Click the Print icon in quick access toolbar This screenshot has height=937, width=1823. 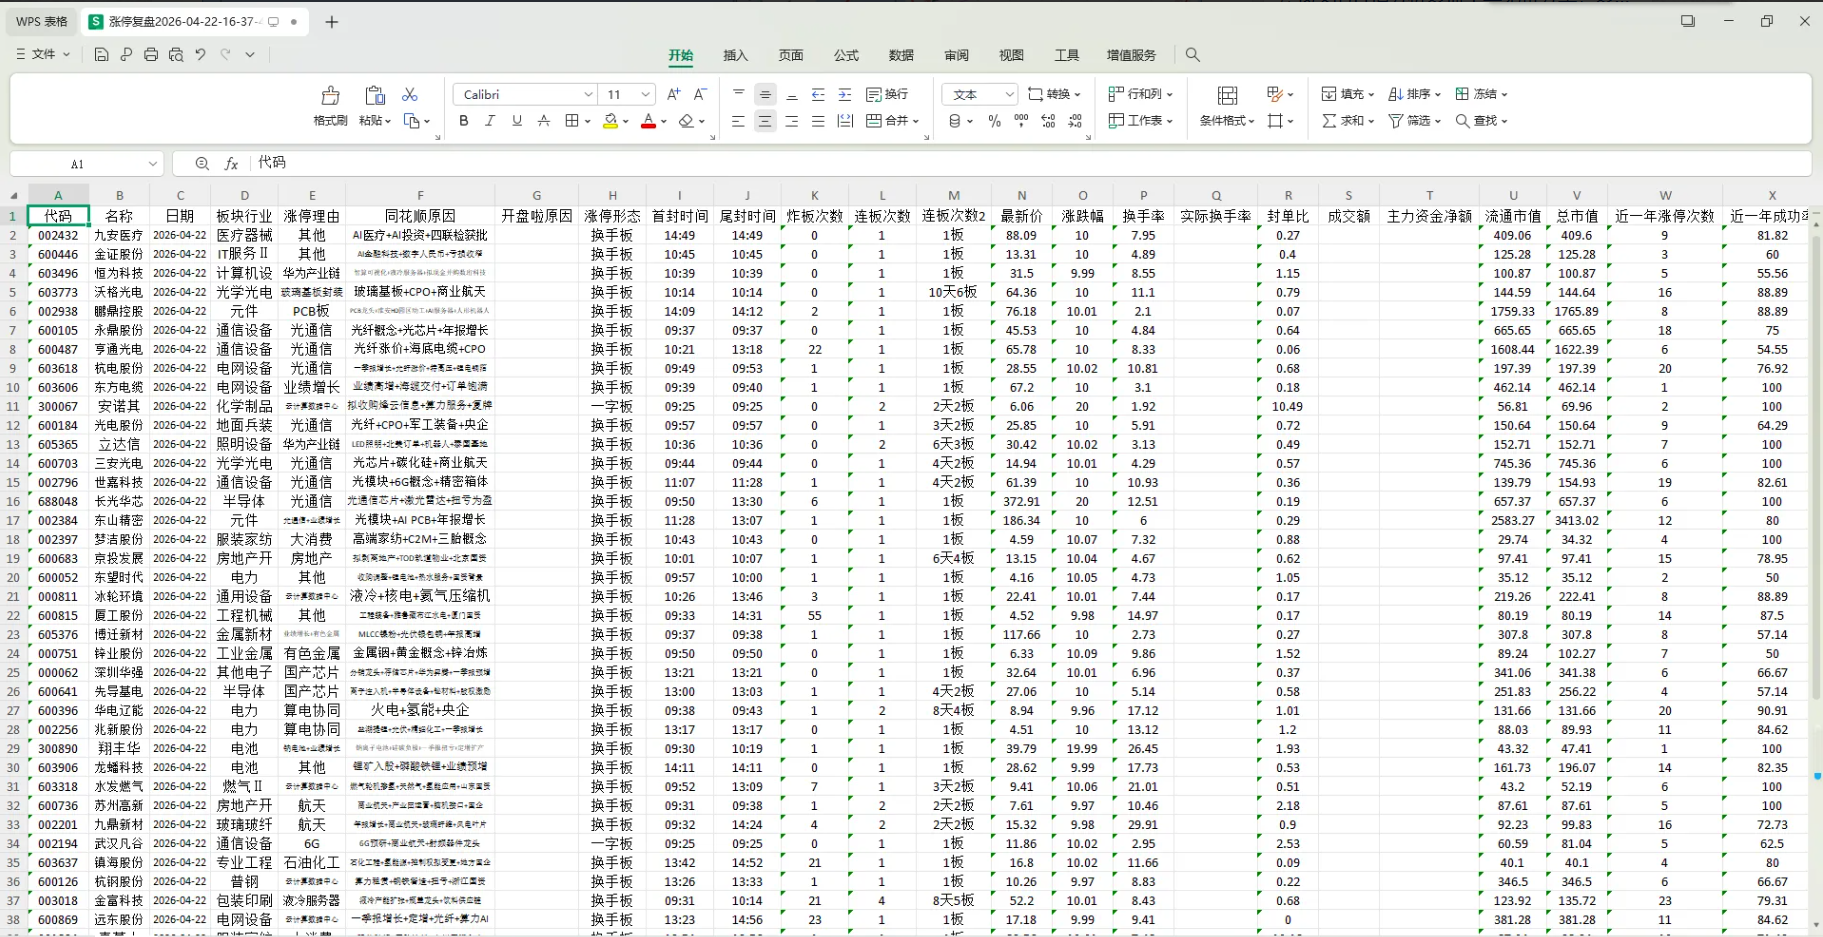(x=151, y=55)
